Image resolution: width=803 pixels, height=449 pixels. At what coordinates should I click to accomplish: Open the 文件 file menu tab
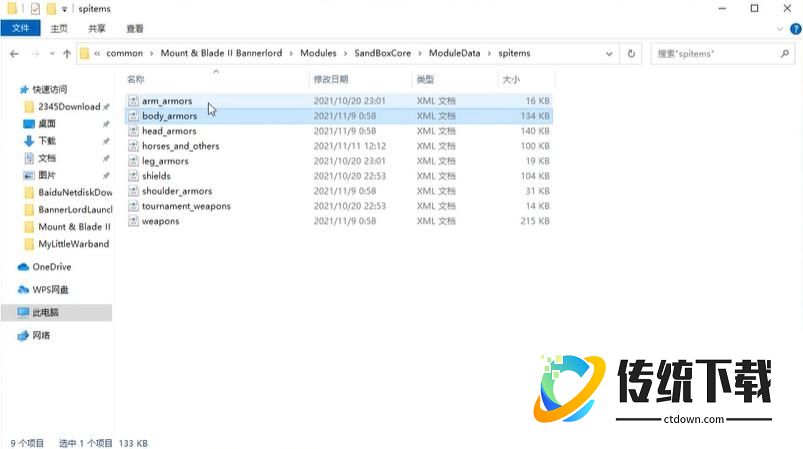tap(20, 29)
